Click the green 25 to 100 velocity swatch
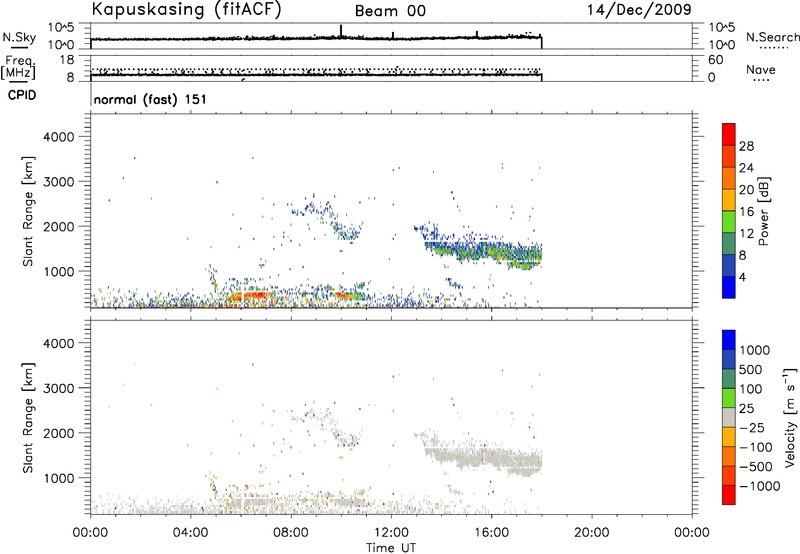Screen dimensions: 800x554 [729, 398]
